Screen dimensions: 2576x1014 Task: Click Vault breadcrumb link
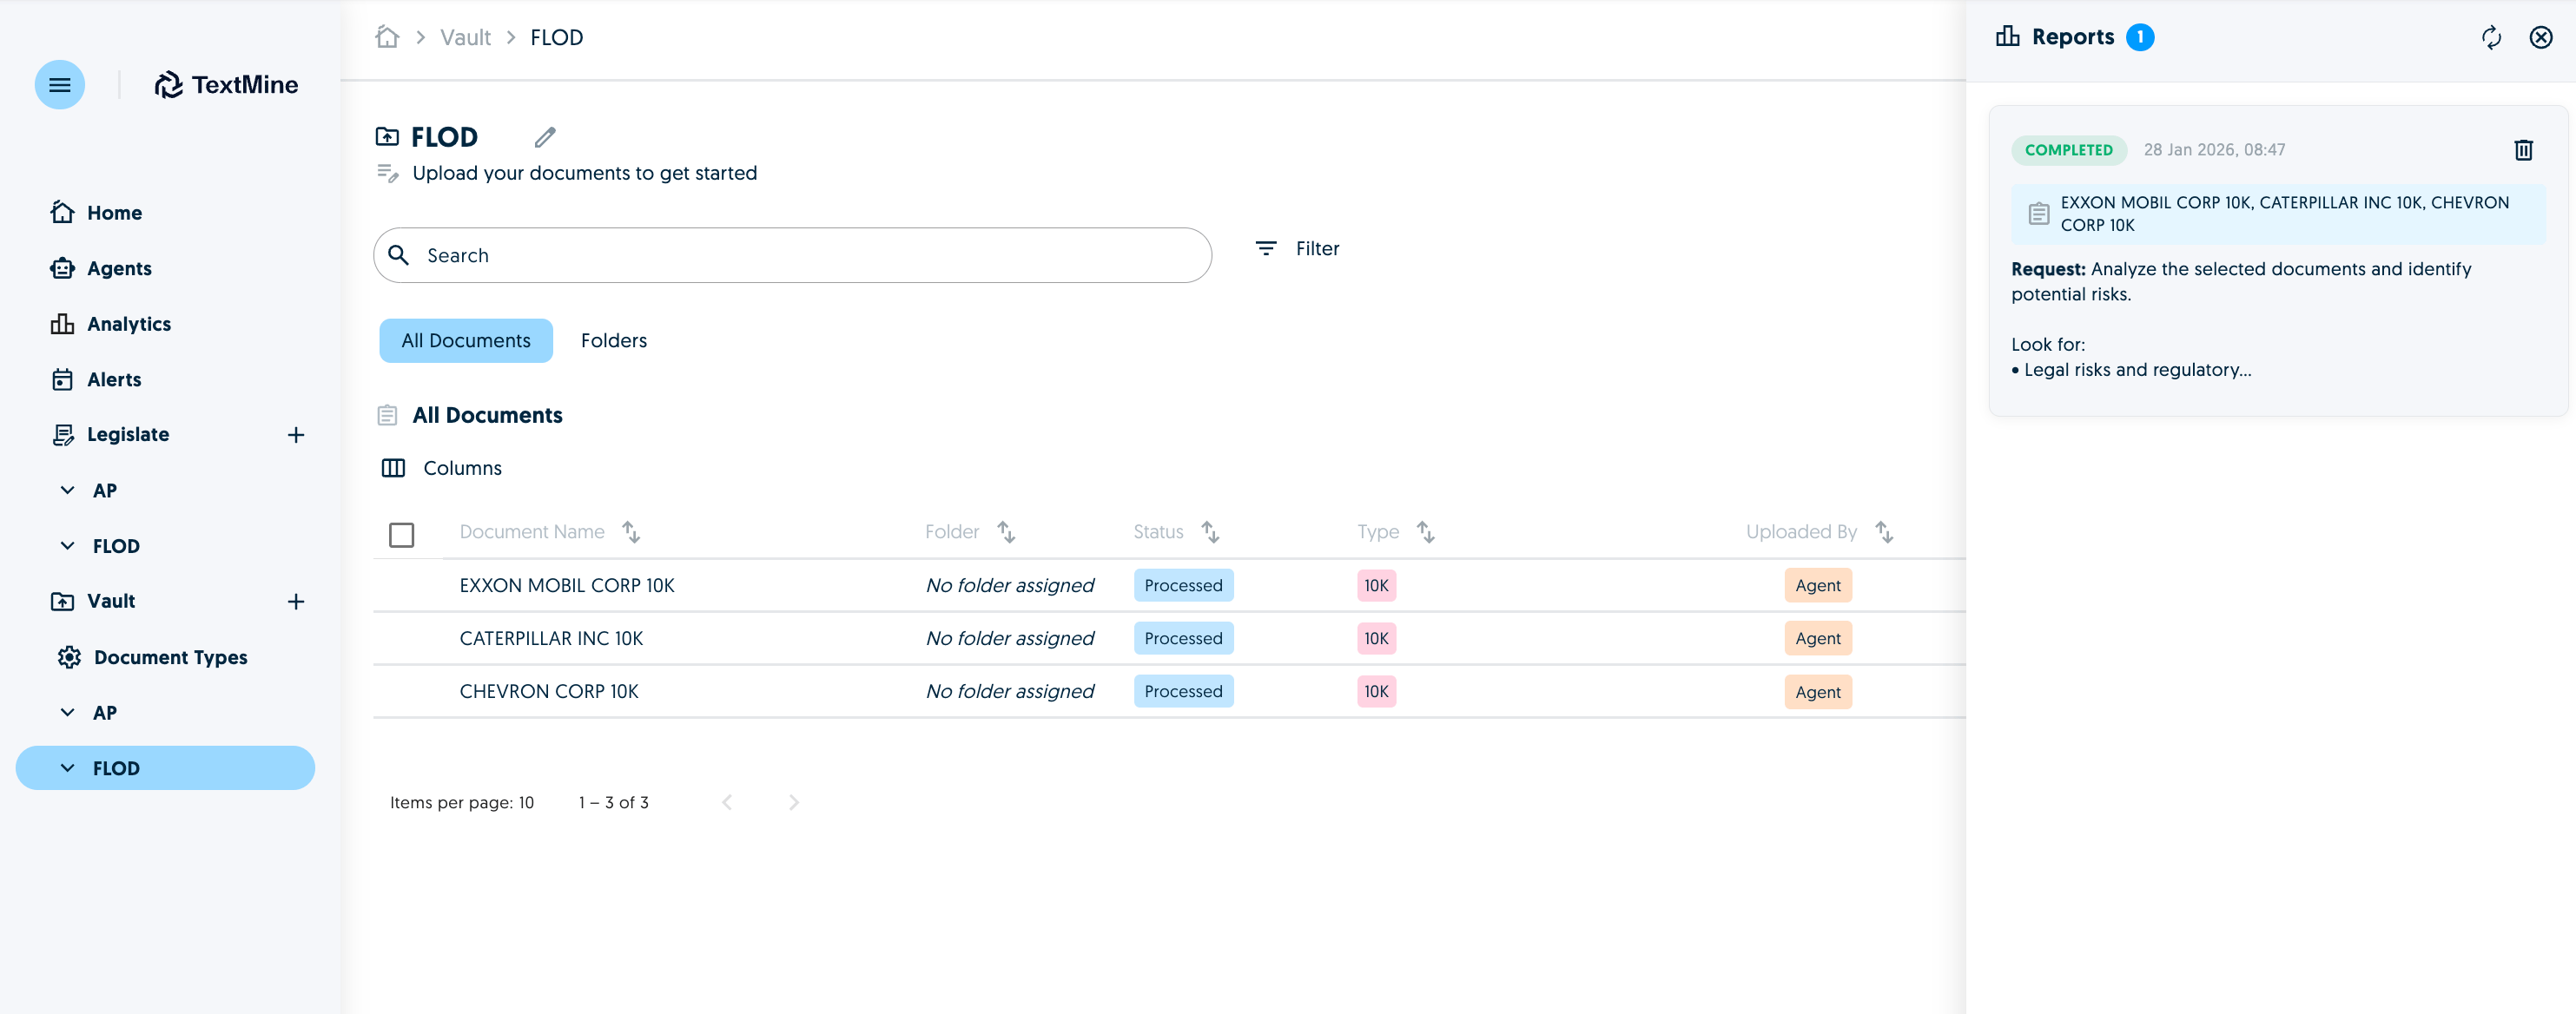465,38
